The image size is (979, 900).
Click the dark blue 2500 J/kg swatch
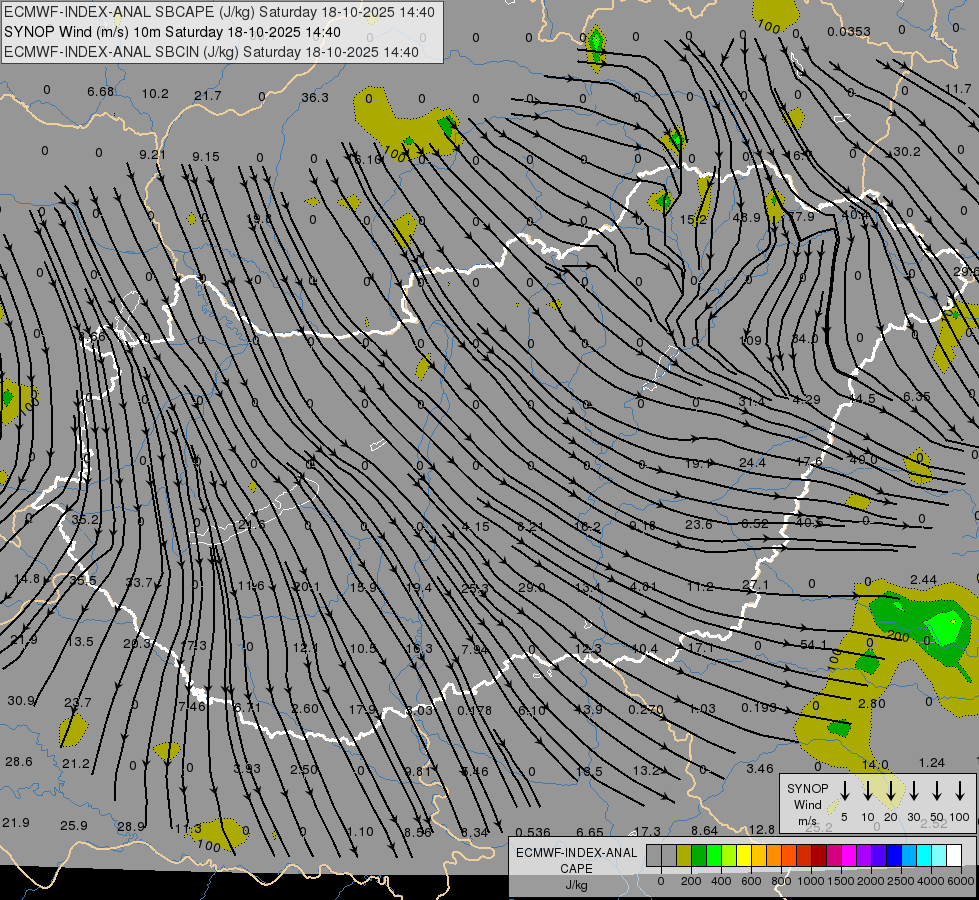tap(894, 855)
